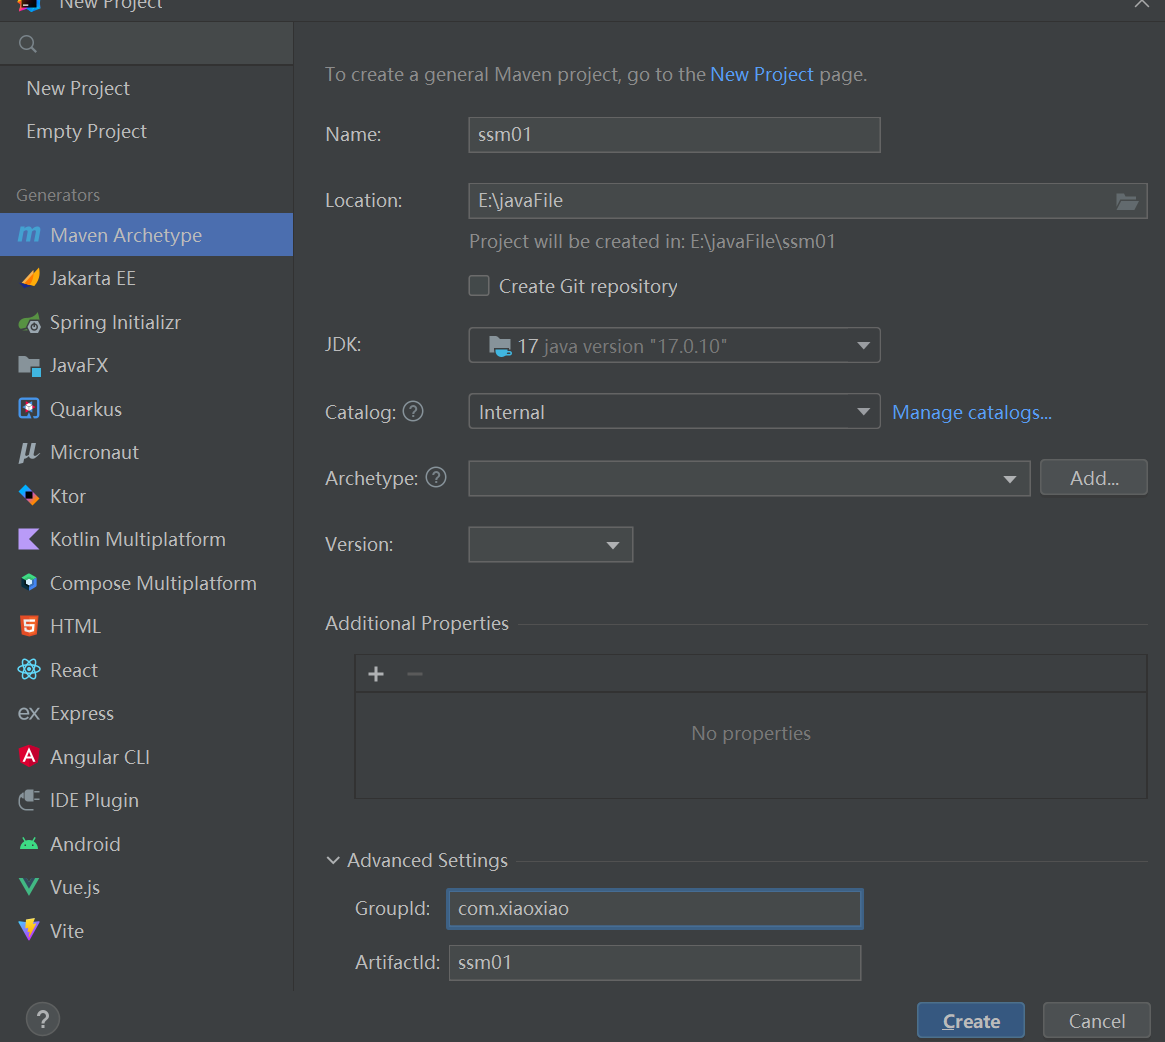This screenshot has height=1042, width=1165.
Task: Click the JavaFX folder icon
Action: click(x=29, y=366)
